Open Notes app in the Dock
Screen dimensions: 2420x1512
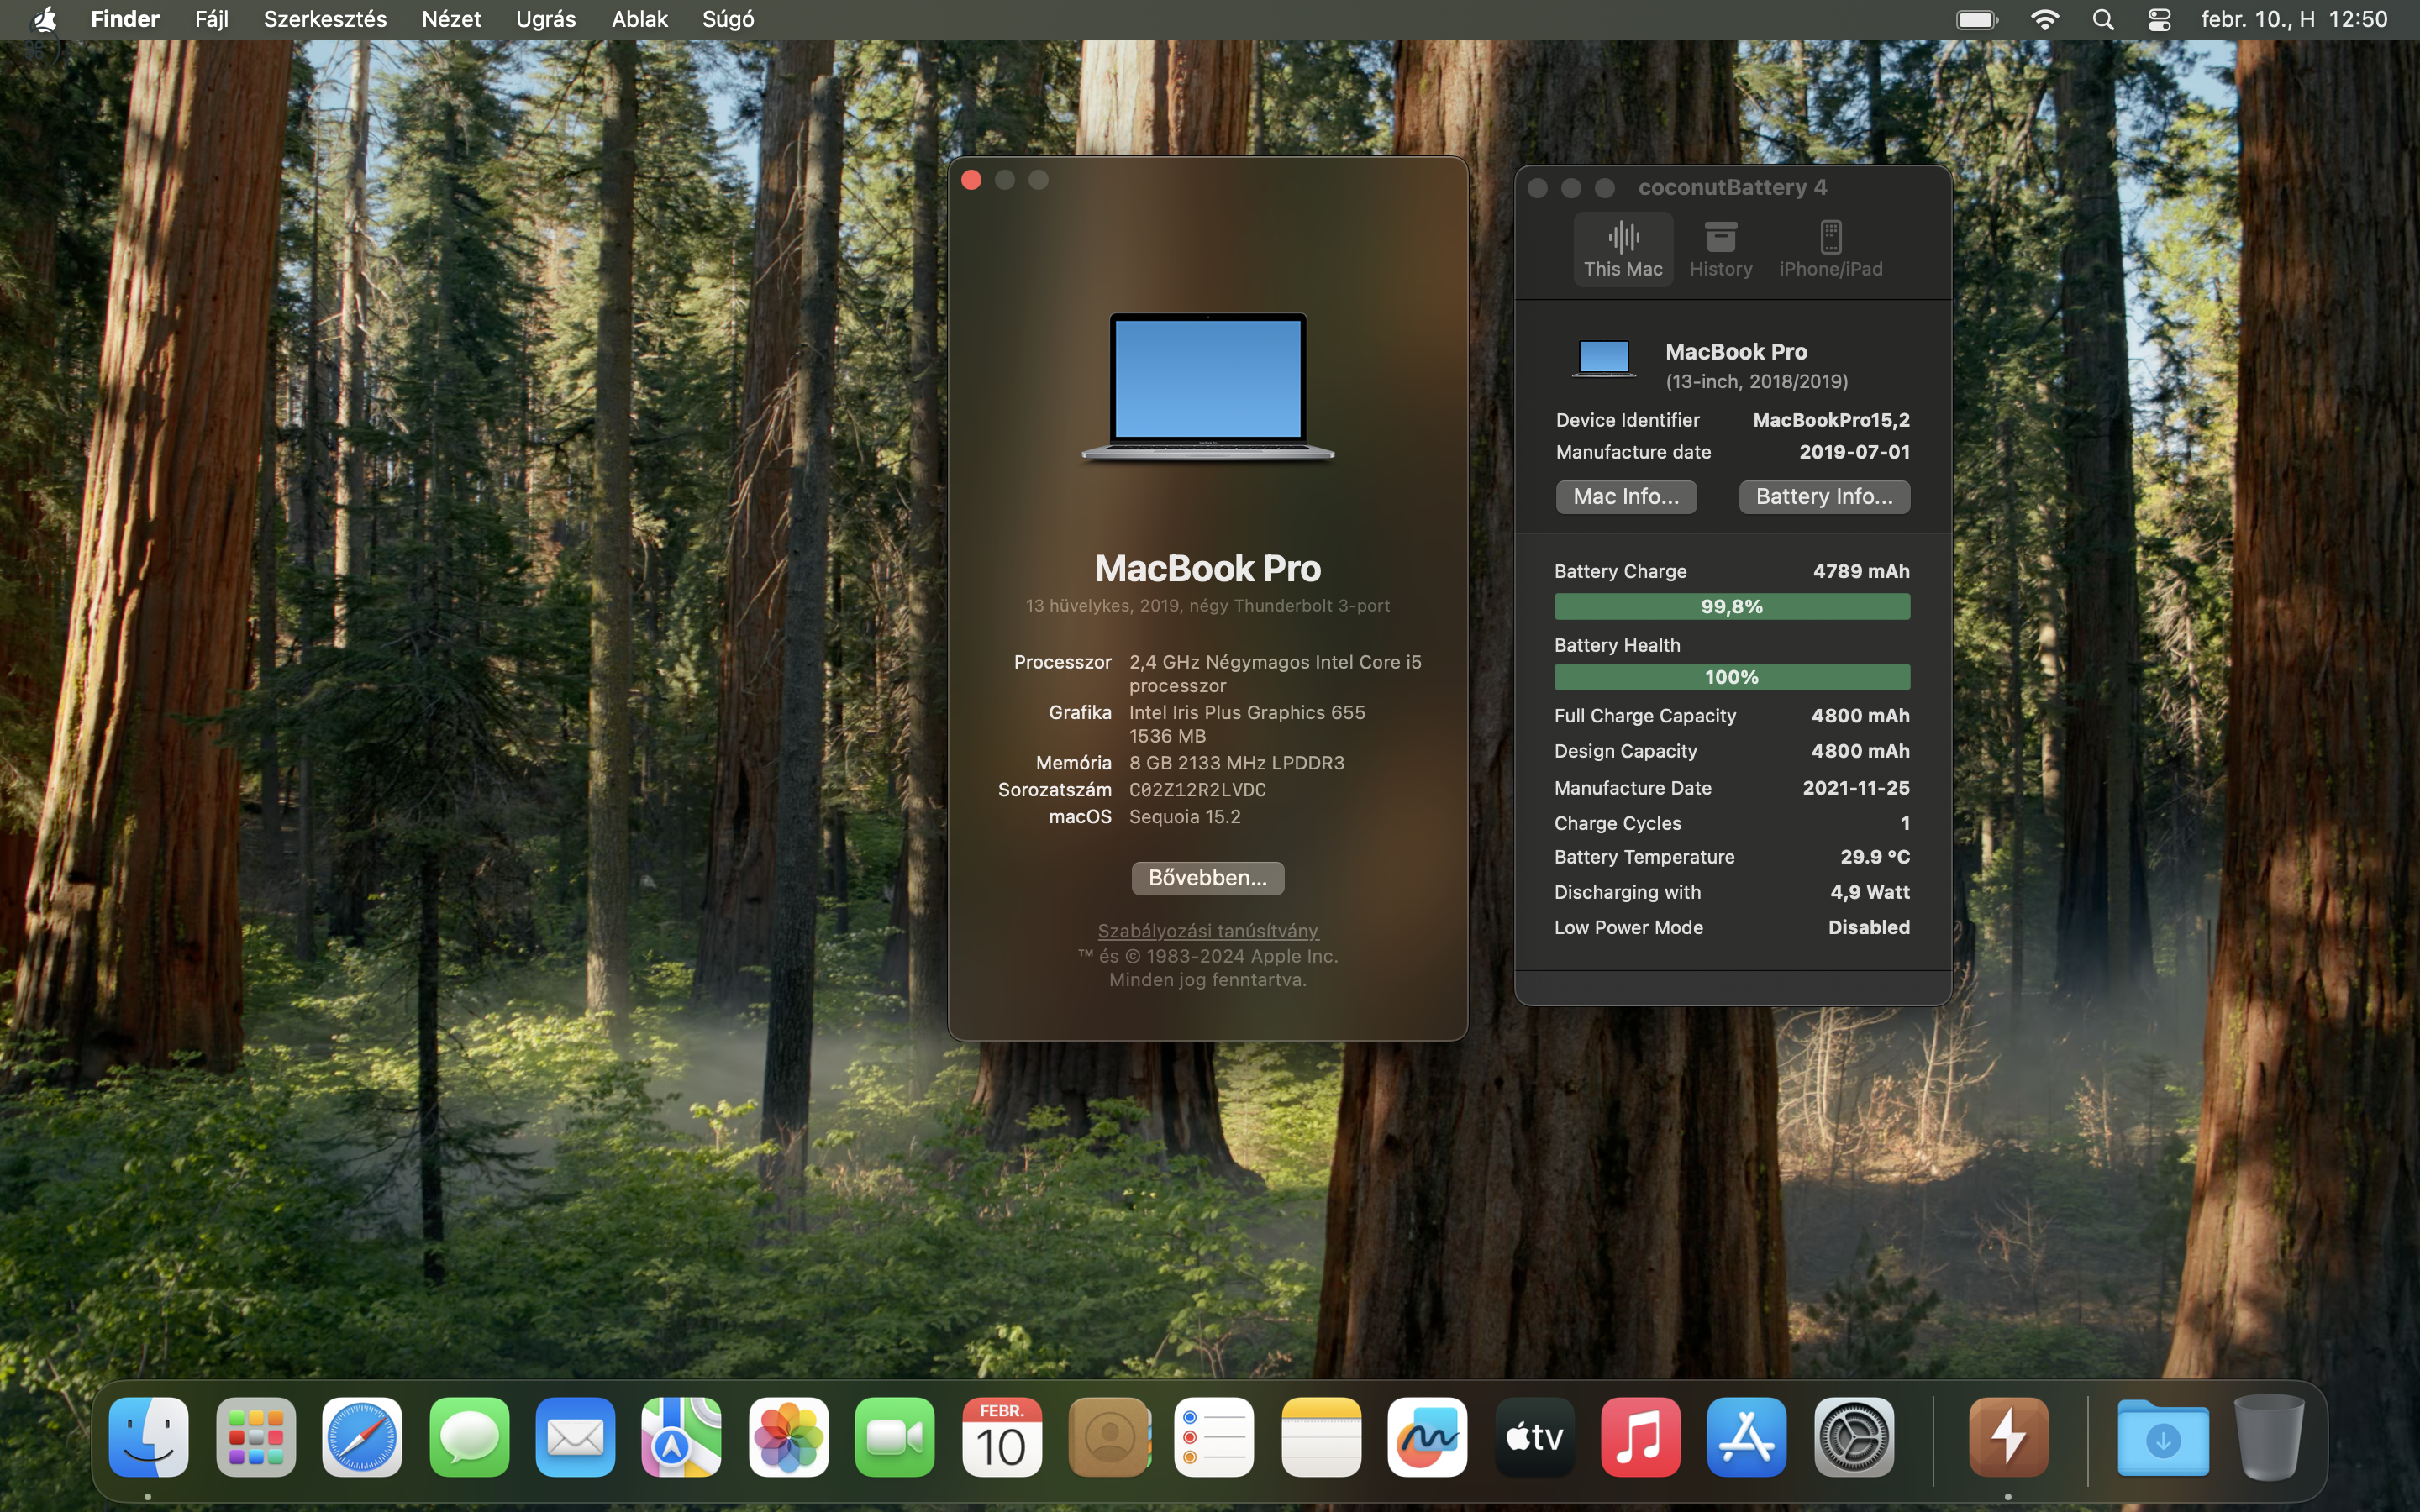[x=1321, y=1437]
